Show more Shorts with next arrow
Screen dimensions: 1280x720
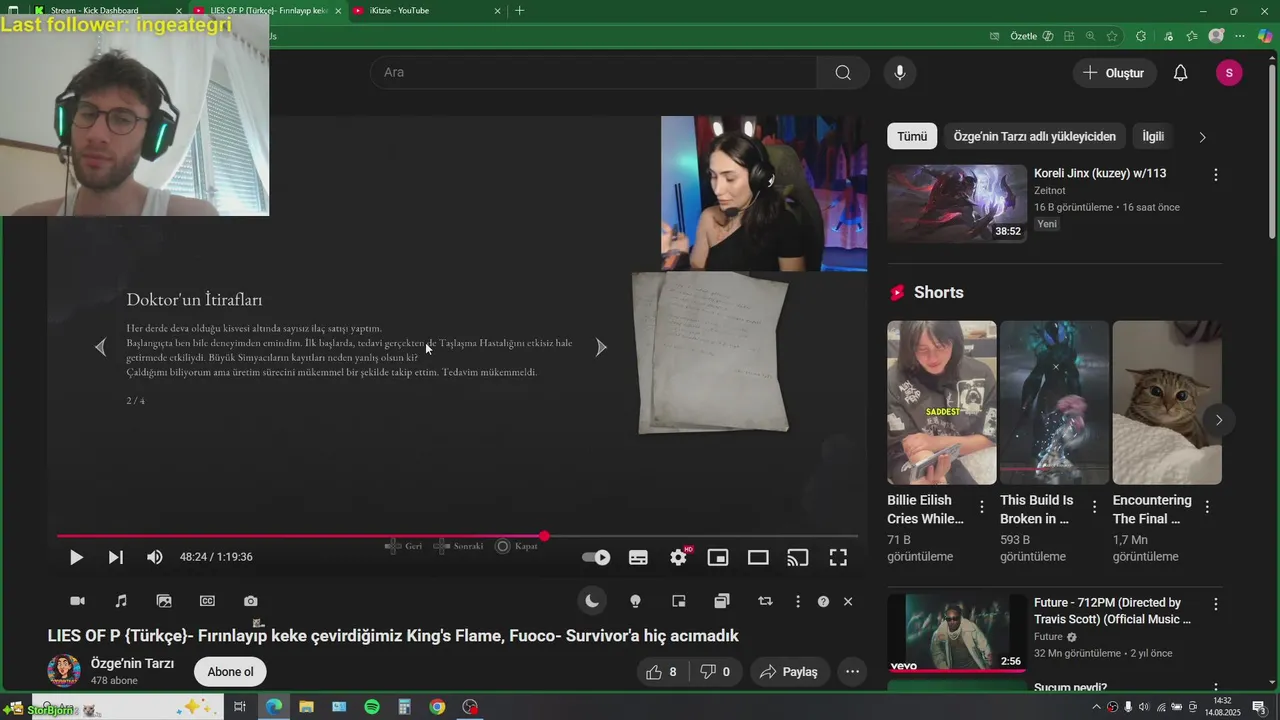pyautogui.click(x=1218, y=420)
